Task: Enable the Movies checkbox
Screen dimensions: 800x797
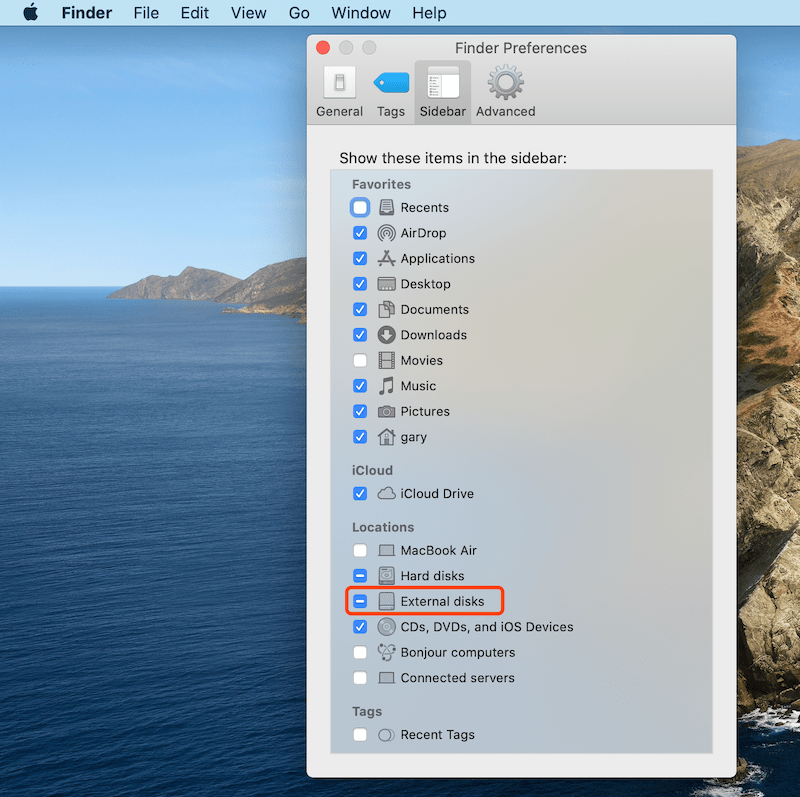Action: 360,360
